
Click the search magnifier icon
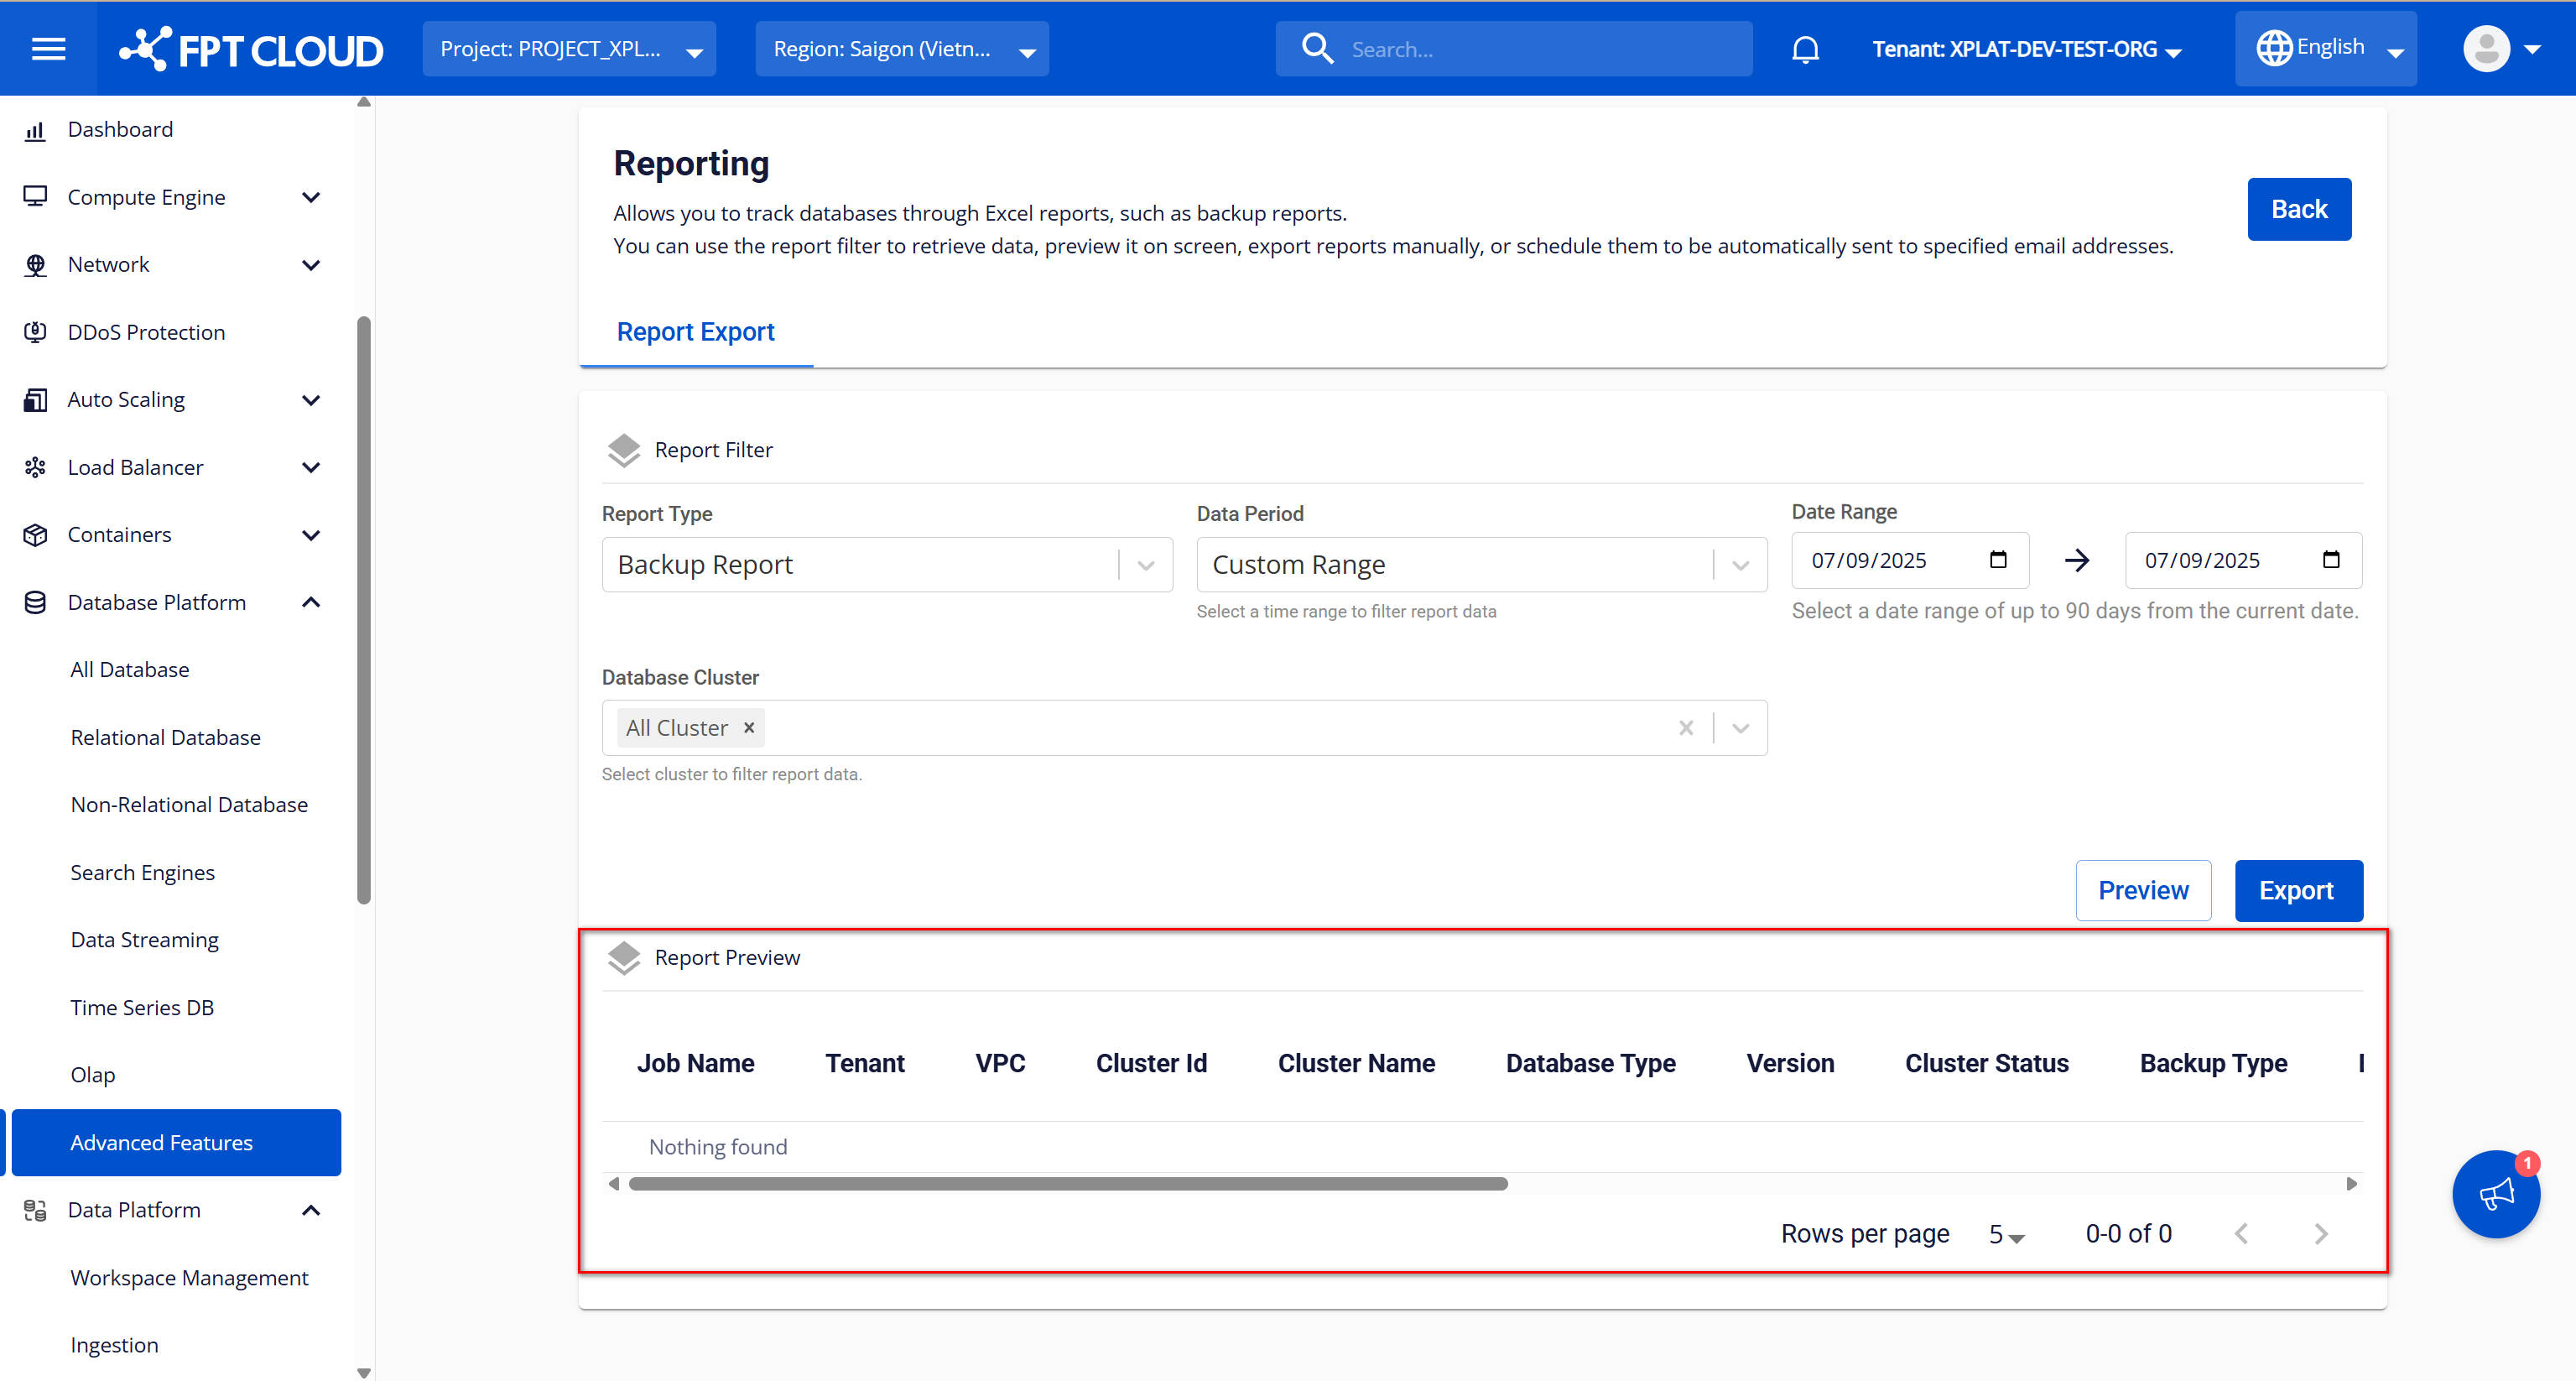(x=1317, y=48)
